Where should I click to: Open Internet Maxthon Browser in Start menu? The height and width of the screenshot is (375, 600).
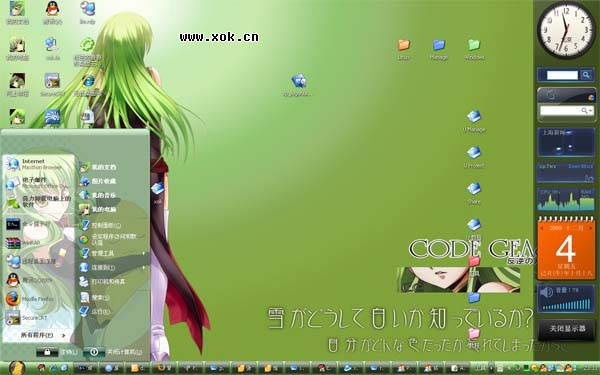[x=38, y=164]
